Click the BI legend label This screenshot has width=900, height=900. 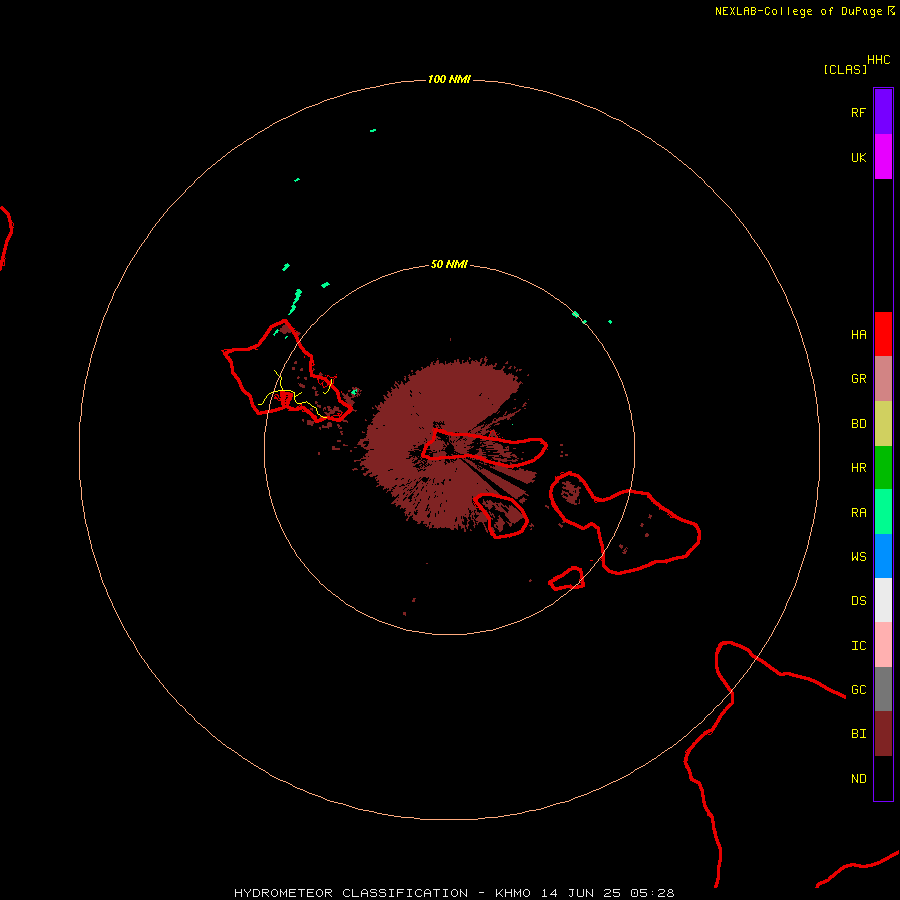(x=858, y=734)
